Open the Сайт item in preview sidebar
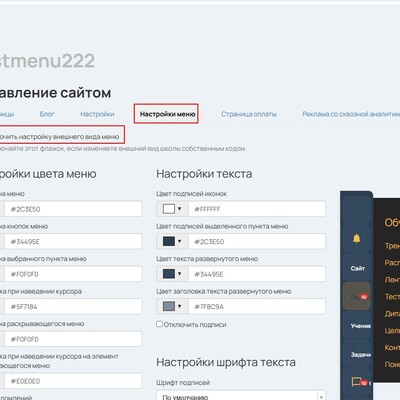400x400 pixels. [357, 268]
